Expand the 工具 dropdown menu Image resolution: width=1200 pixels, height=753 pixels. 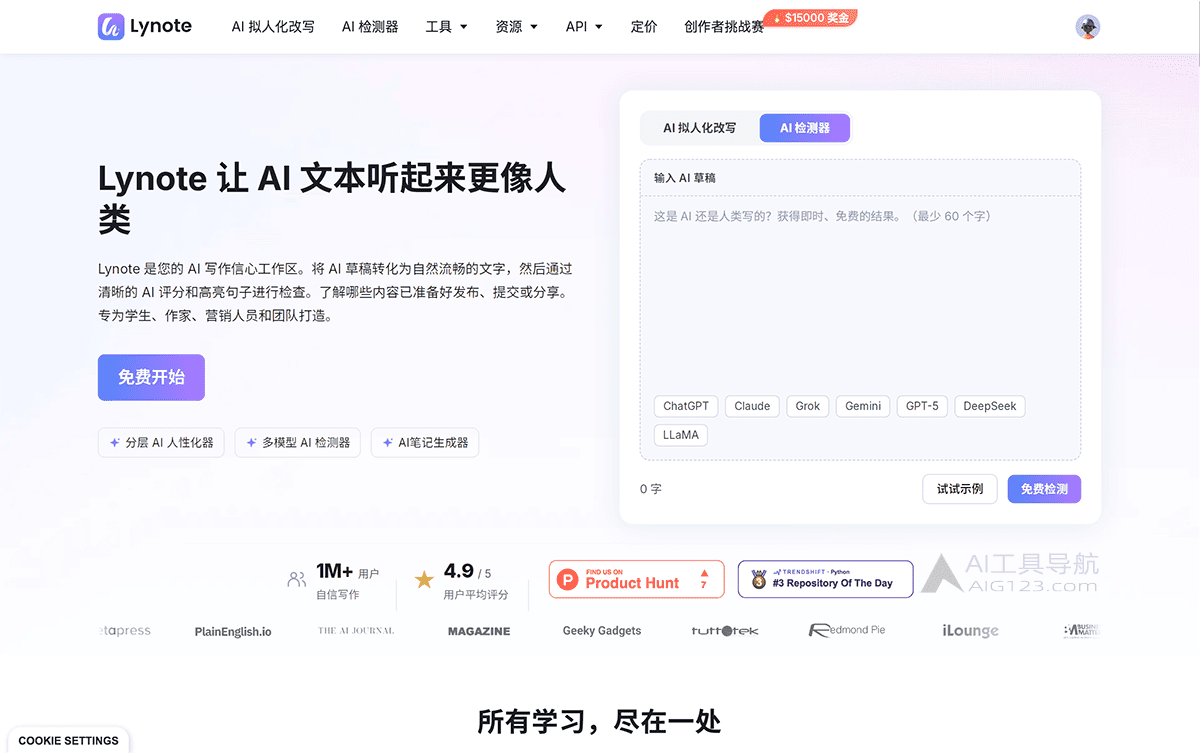[446, 27]
